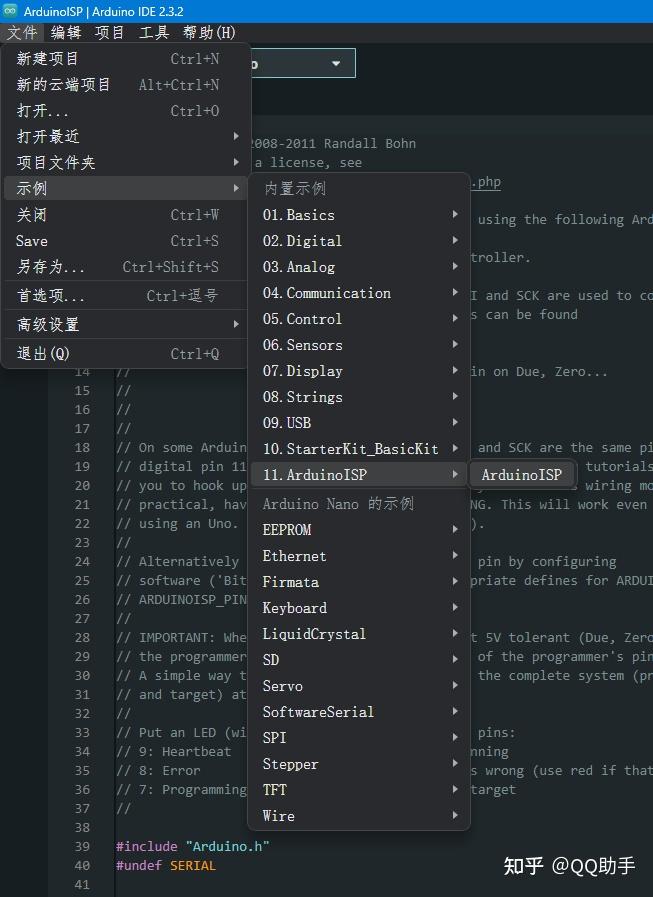
Task: Click line number 18 in the gutter
Action: click(x=82, y=447)
